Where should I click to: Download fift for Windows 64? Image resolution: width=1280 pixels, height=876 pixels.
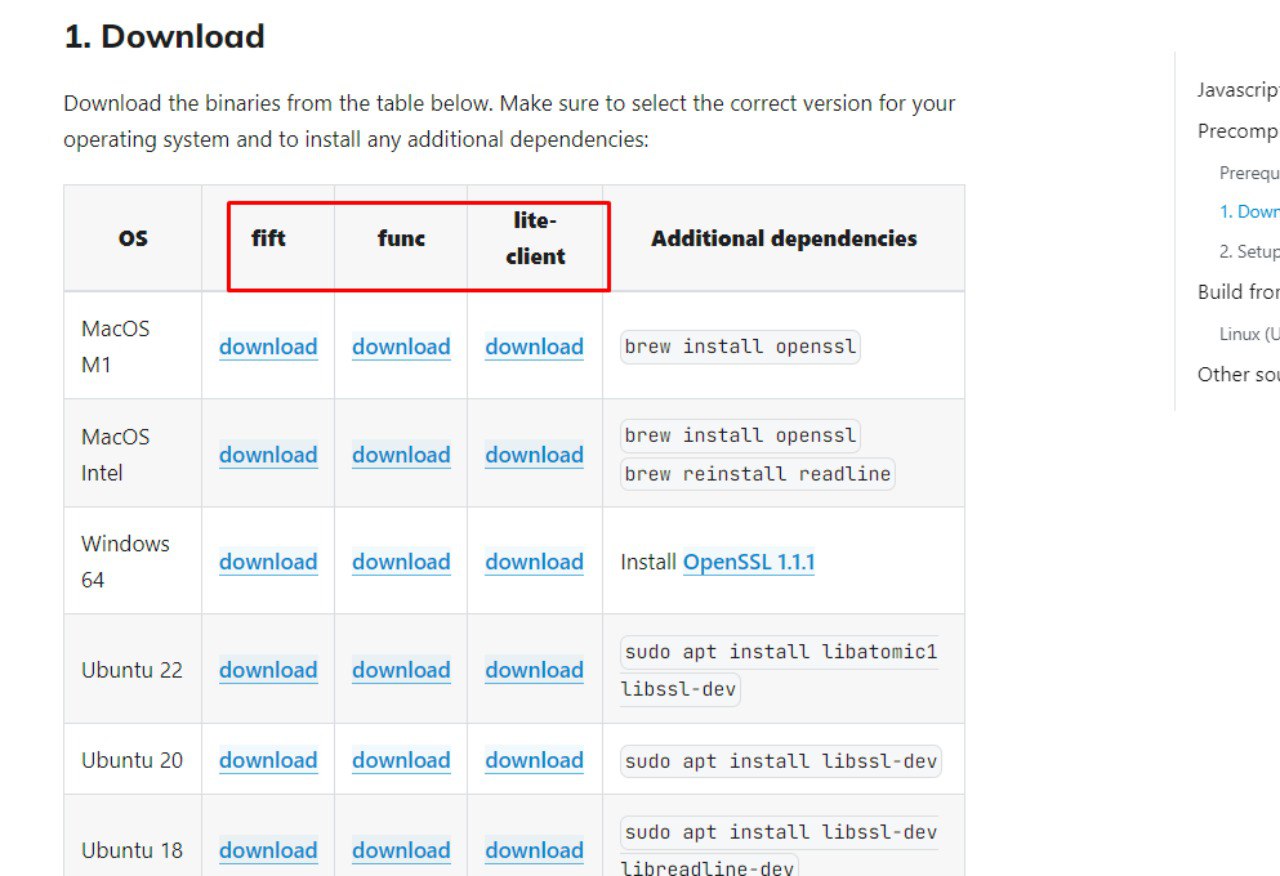(268, 562)
